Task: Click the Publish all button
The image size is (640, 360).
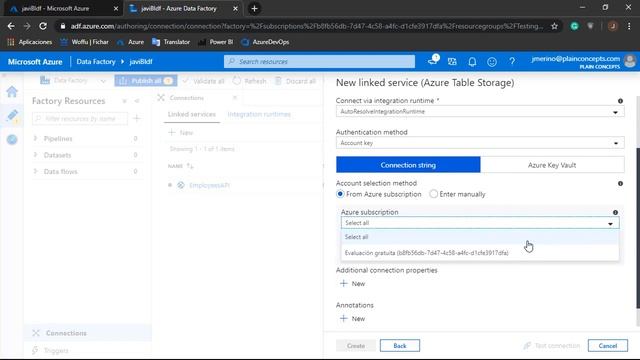Action: pos(146,81)
